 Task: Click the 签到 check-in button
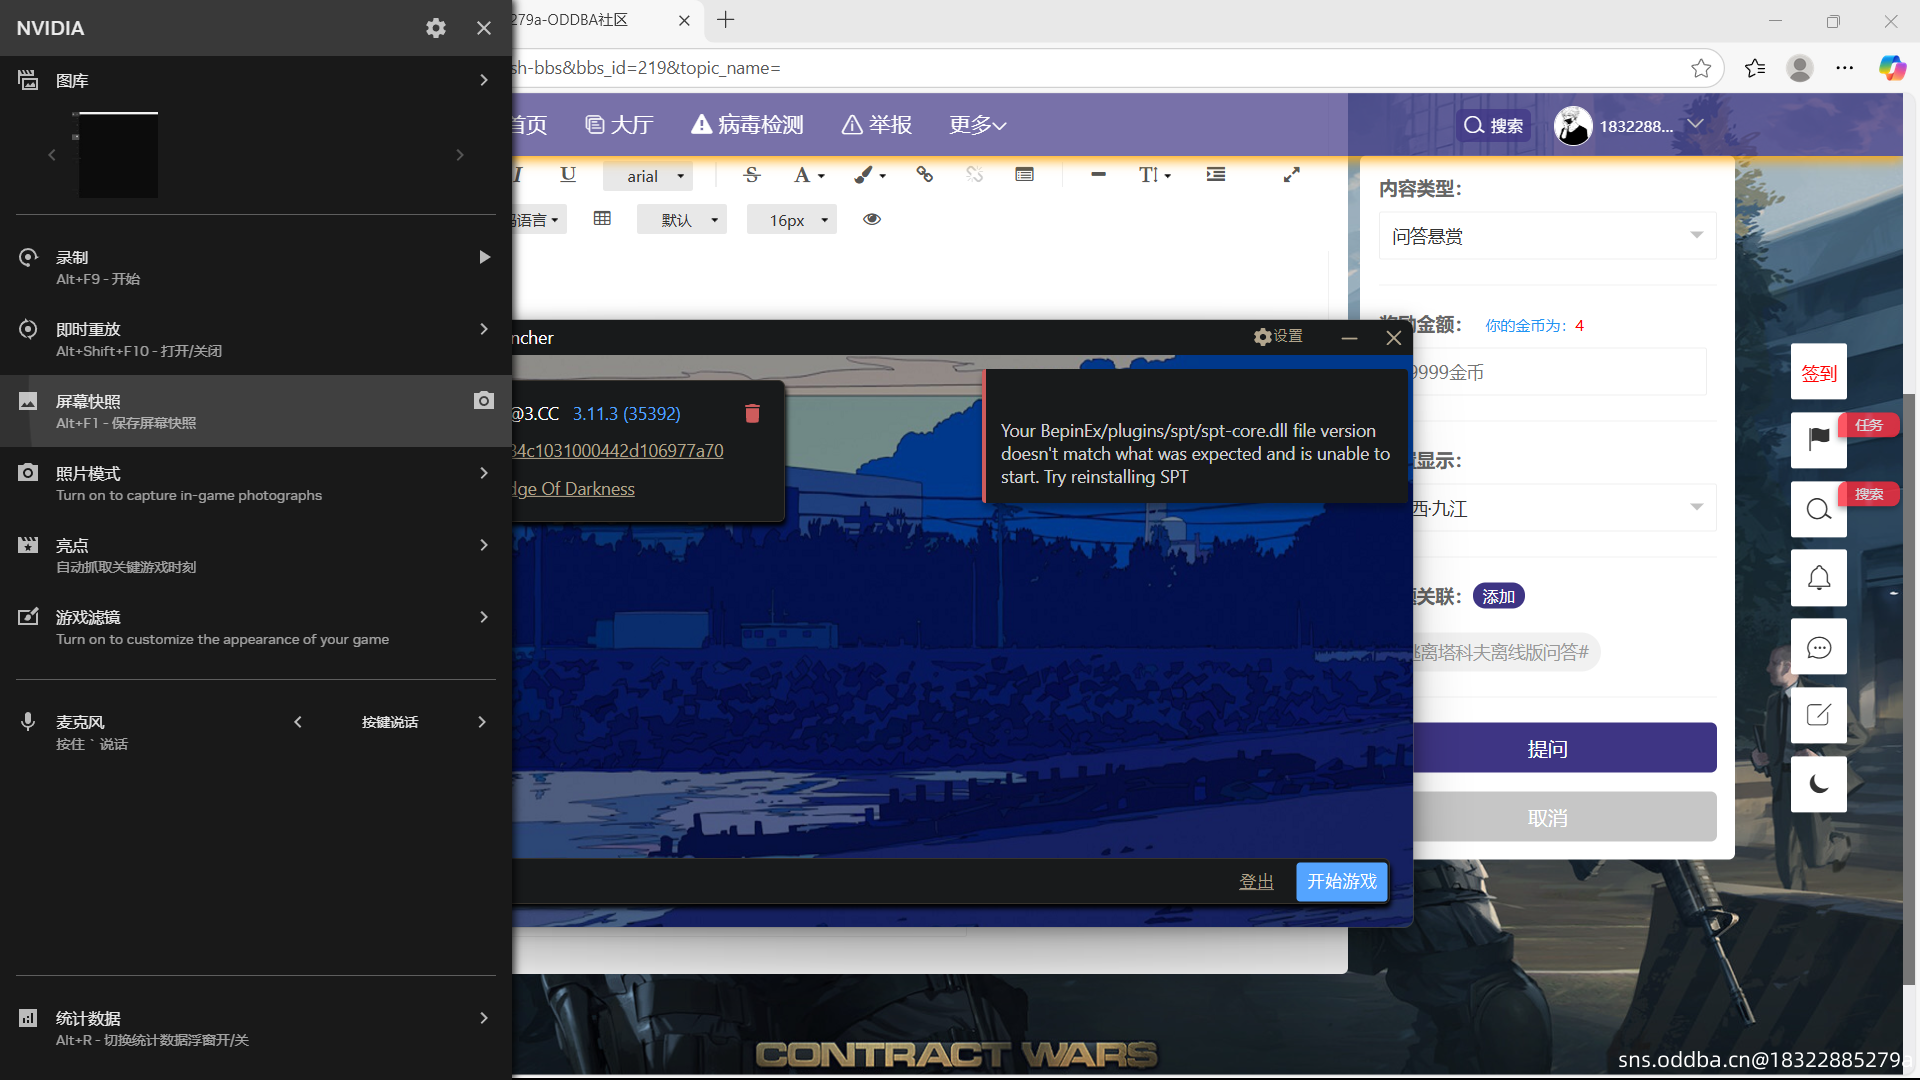pyautogui.click(x=1819, y=372)
